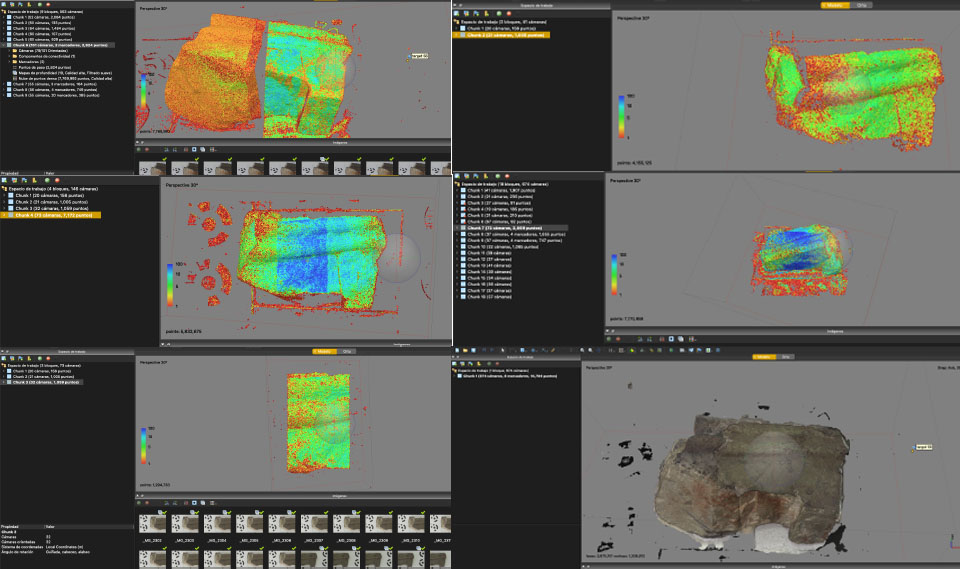Viewport: 960px width, 569px height.
Task: Open the first photo thumbnail in bottom-left photos pane
Action: click(x=153, y=524)
